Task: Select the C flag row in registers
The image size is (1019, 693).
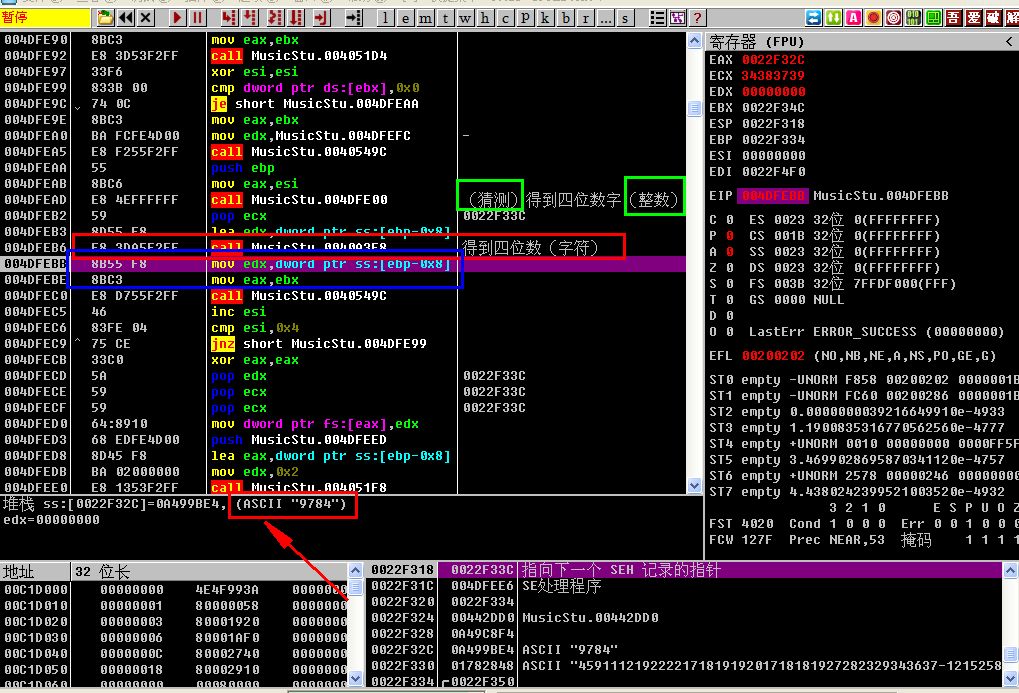Action: 824,220
